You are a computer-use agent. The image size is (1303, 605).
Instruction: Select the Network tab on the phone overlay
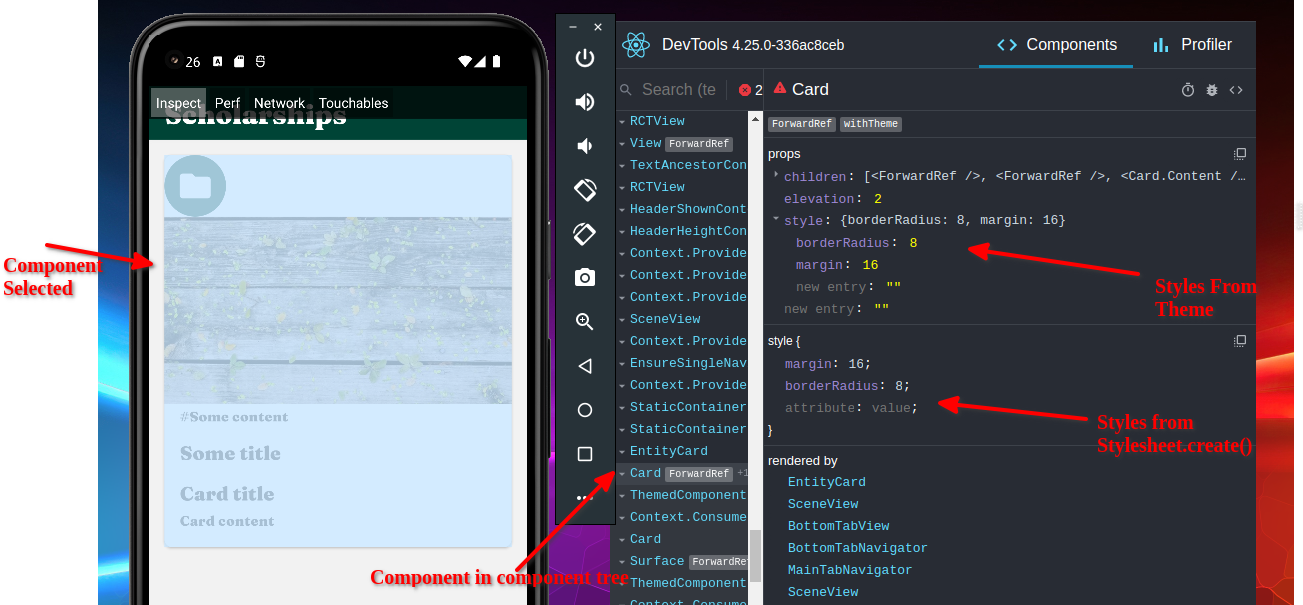pos(279,103)
